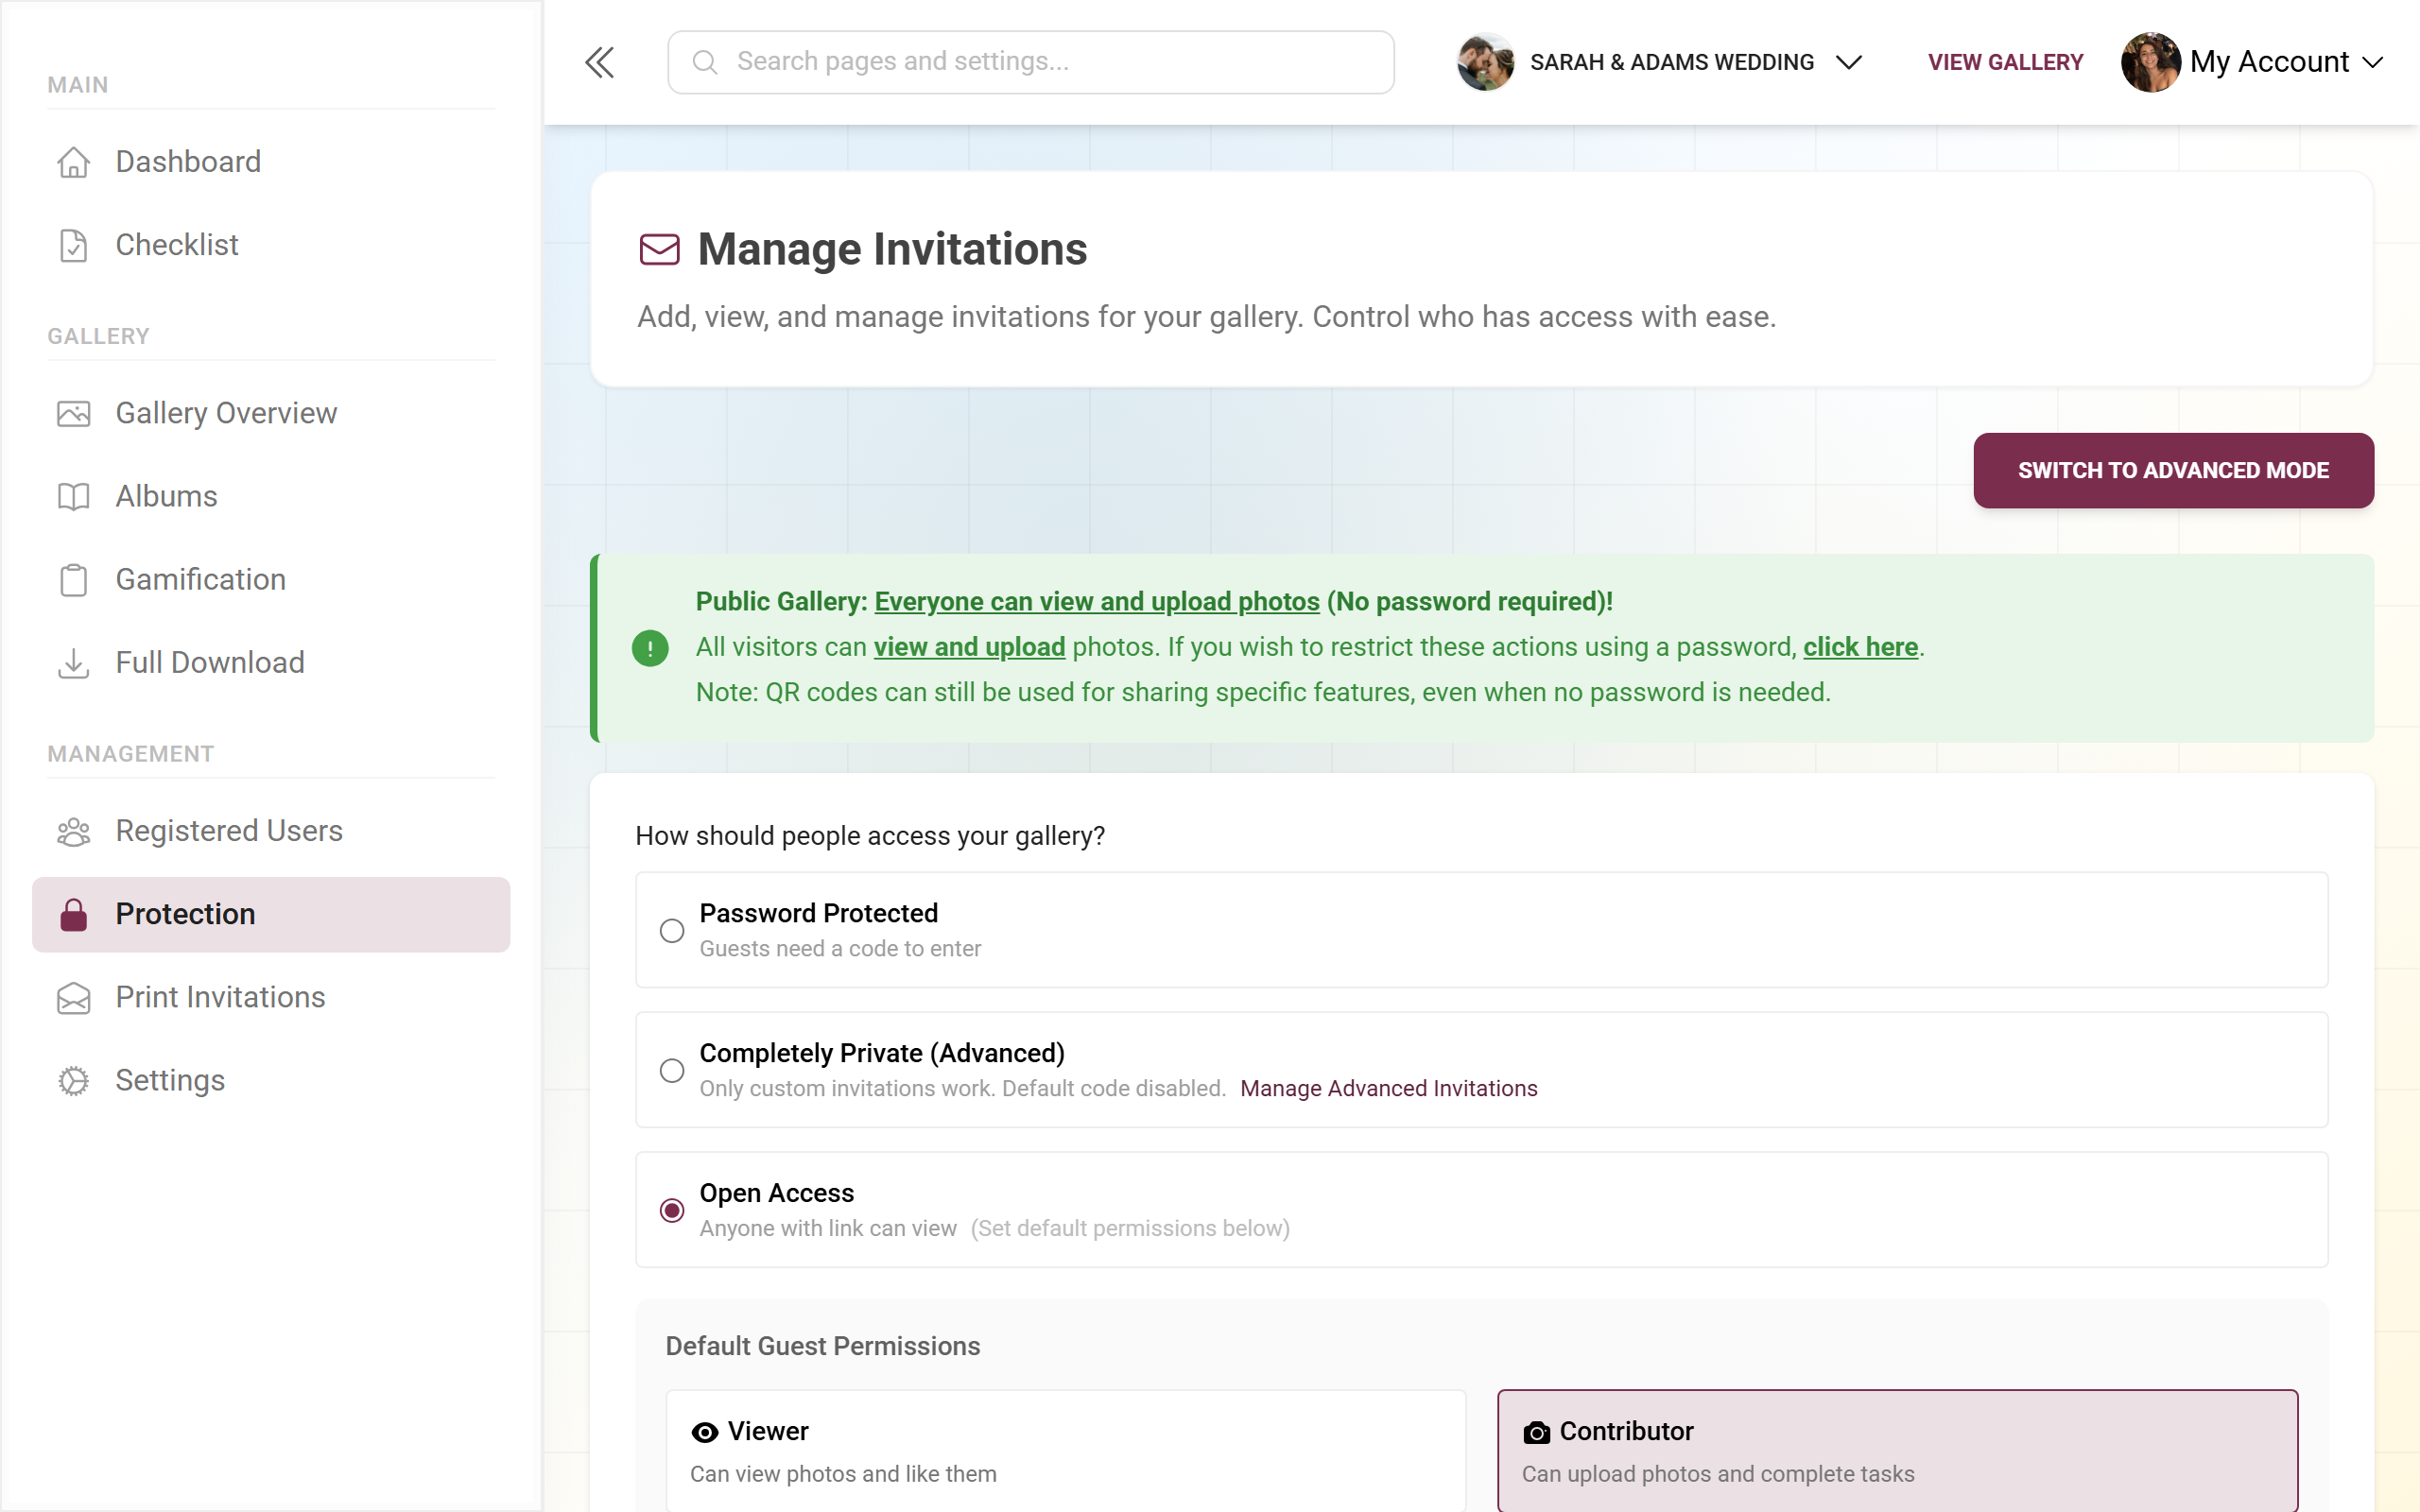
Task: Select Completely Private (Advanced) radio button
Action: tap(672, 1071)
